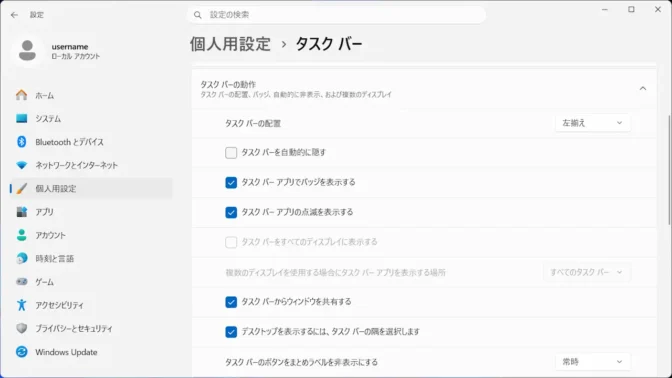Screen dimensions: 672x378
Task: Click the タスク バー breadcrumb title
Action: point(329,44)
